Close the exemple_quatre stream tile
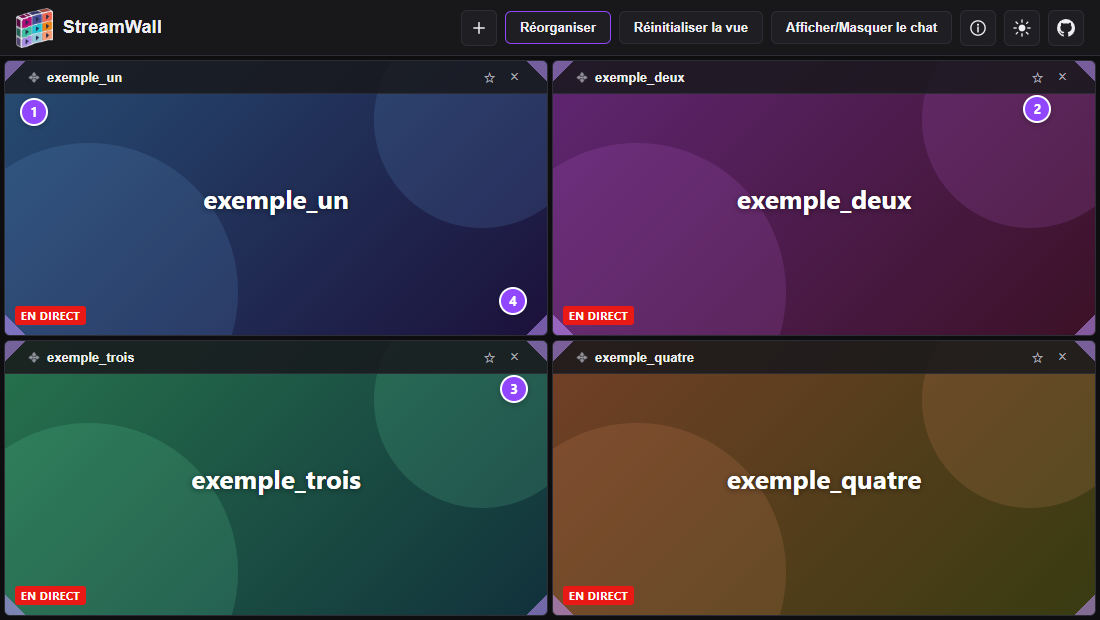This screenshot has height=620, width=1100. (x=1062, y=357)
